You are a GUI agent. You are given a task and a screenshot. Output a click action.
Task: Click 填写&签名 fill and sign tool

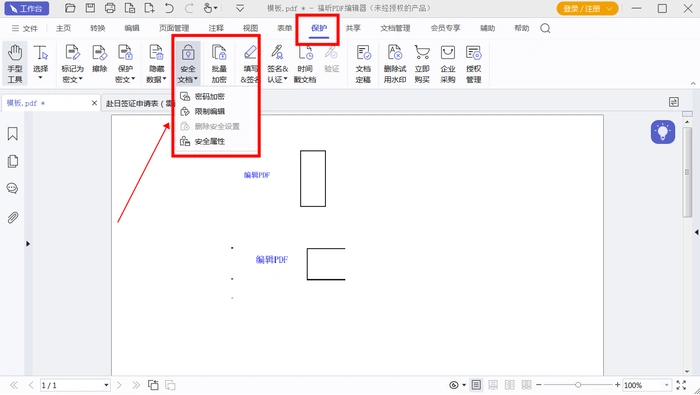click(x=249, y=63)
